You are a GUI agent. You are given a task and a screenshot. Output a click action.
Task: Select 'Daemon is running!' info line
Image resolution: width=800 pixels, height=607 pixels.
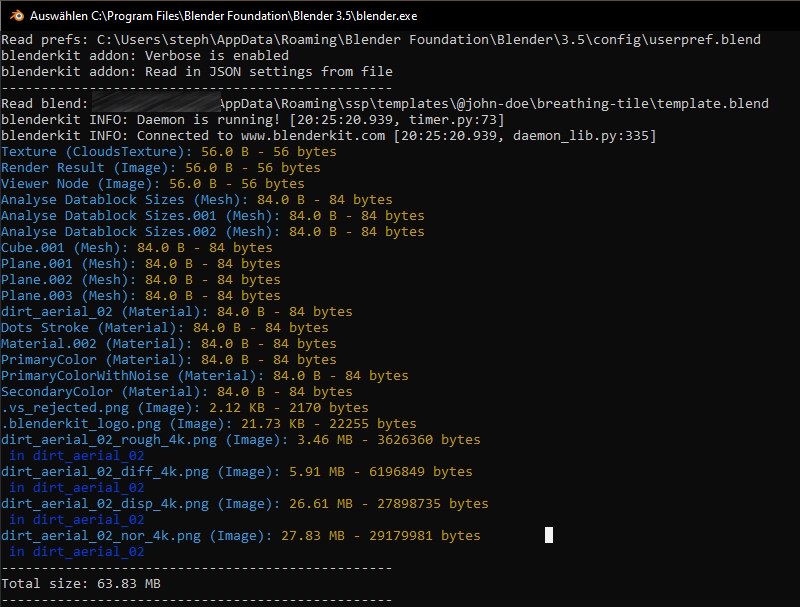253,119
